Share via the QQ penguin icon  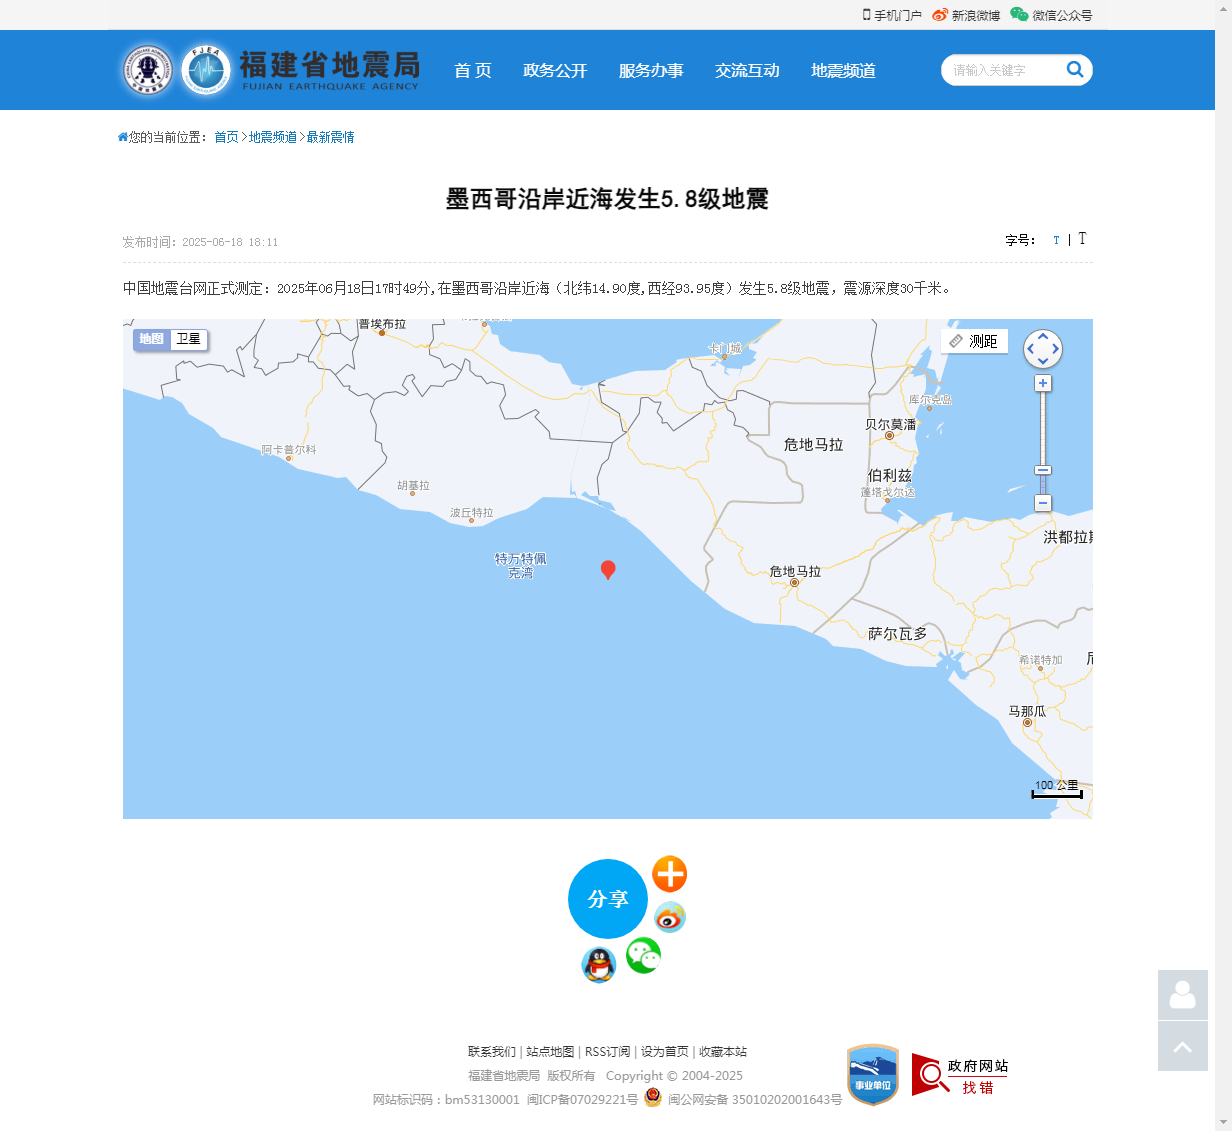[598, 965]
